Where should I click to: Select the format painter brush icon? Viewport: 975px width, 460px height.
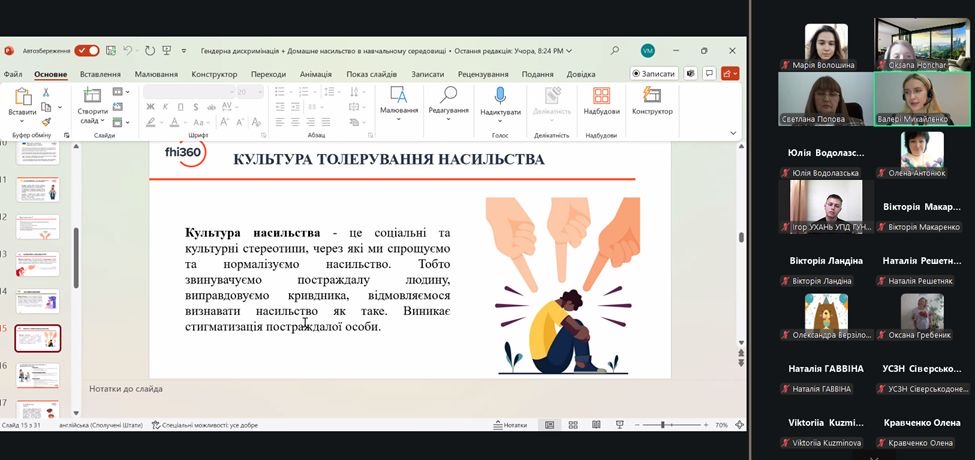click(46, 122)
